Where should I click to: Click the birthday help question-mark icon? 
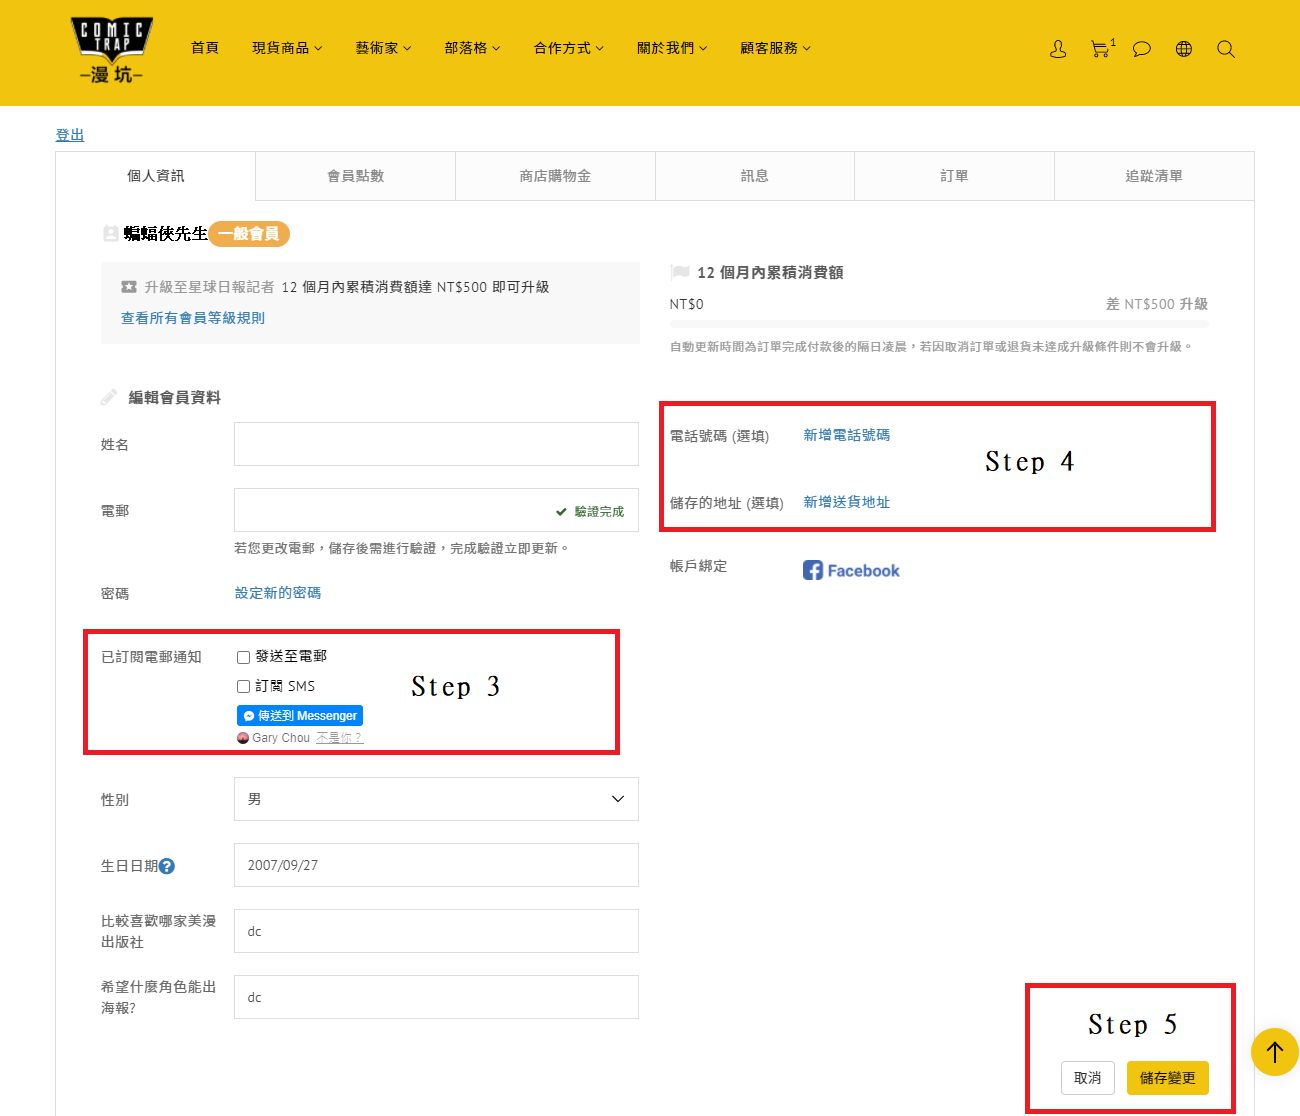167,866
